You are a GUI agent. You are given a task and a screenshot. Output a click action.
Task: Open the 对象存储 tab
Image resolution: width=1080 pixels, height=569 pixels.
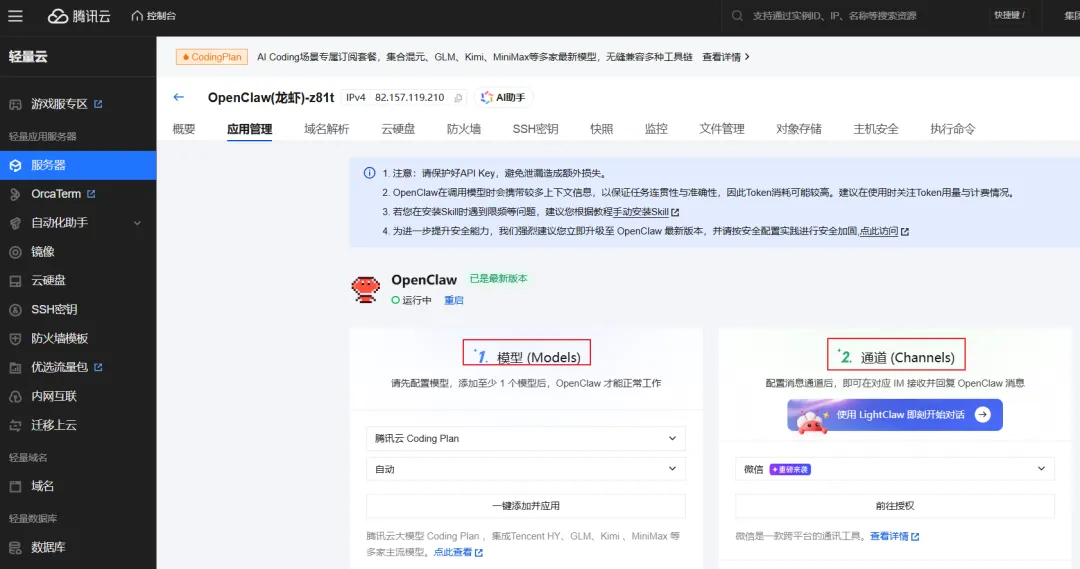798,129
